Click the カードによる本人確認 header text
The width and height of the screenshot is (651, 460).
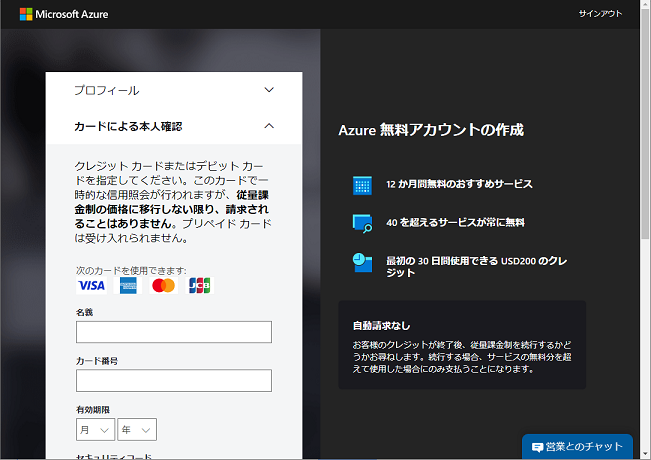128,126
